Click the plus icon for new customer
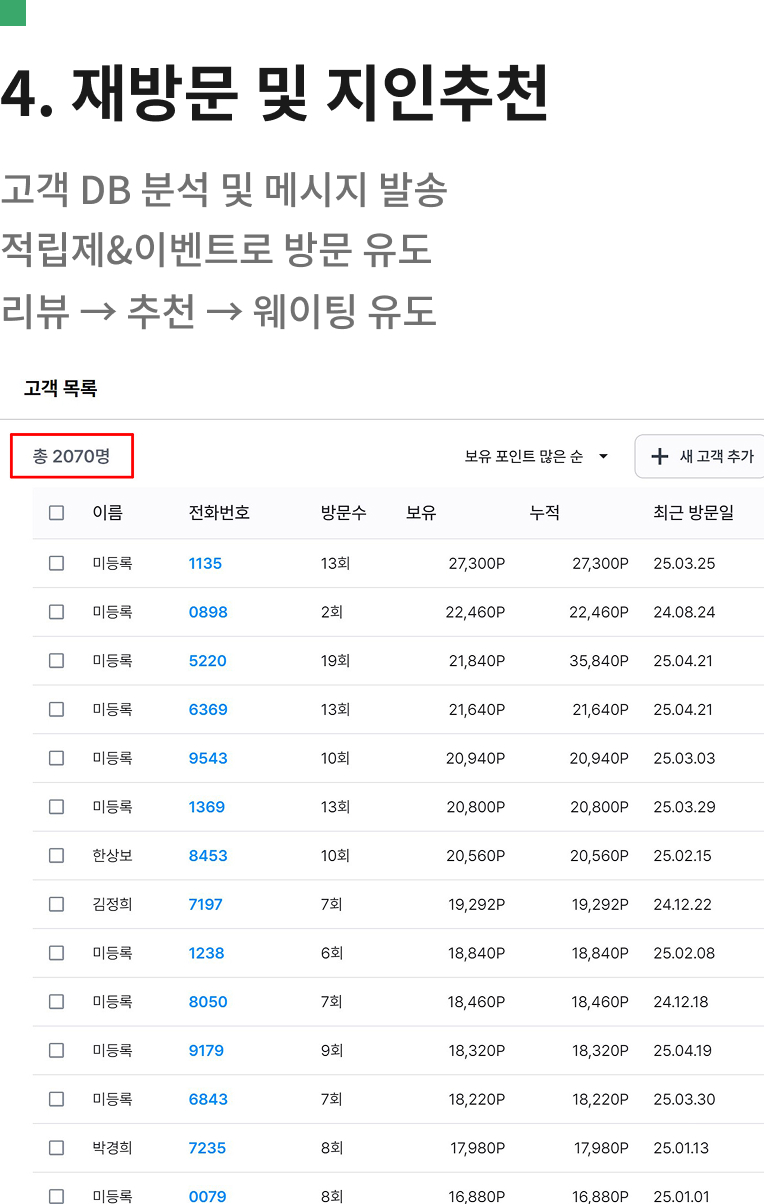764x1204 pixels. click(659, 457)
